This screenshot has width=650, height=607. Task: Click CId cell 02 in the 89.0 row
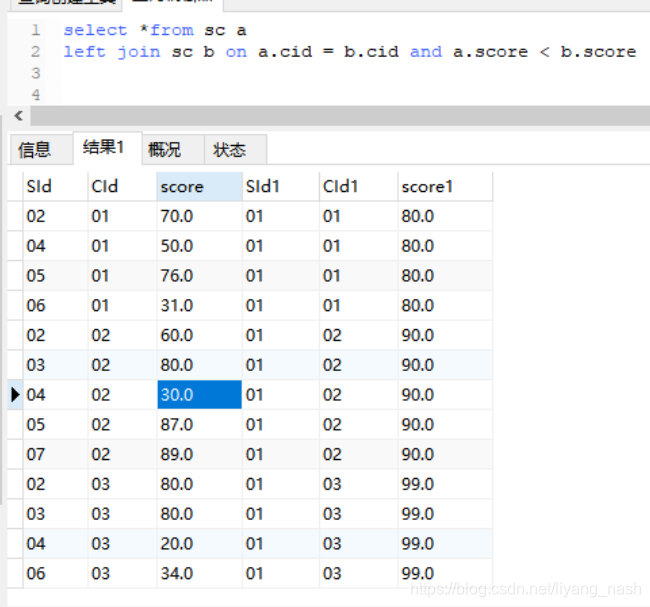click(122, 454)
